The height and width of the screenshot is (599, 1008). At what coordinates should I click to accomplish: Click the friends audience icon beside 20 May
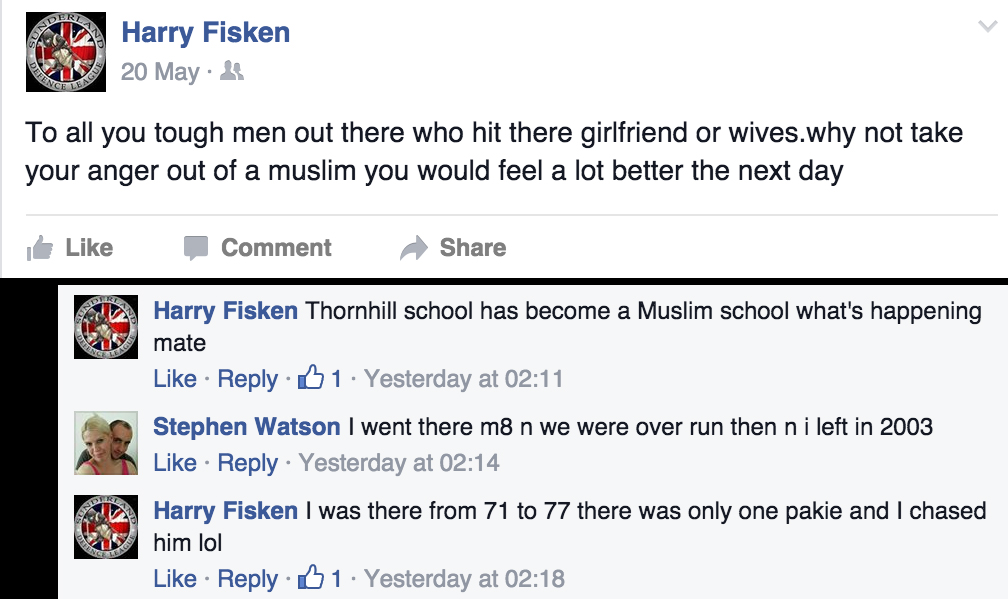click(232, 72)
